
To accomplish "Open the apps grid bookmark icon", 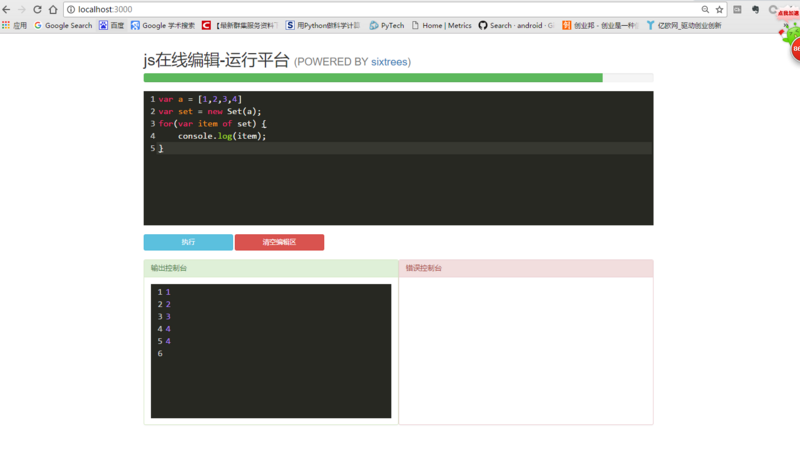I will pos(14,25).
